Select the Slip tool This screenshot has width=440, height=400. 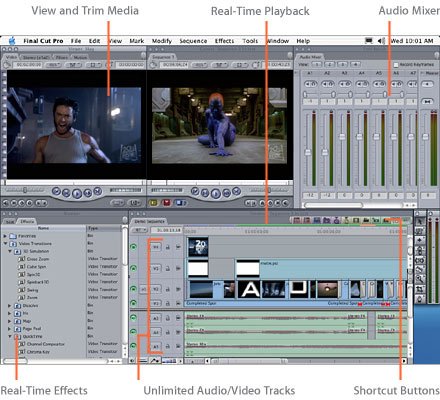pyautogui.click(x=419, y=260)
